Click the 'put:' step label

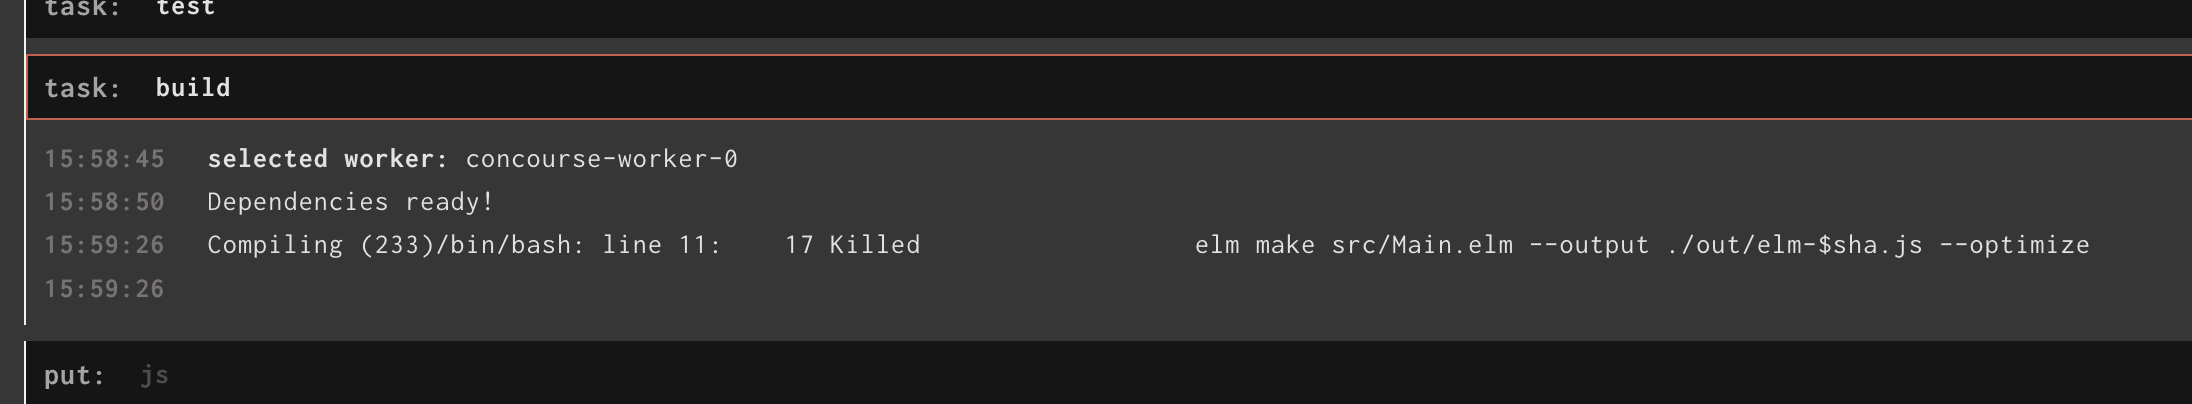pos(75,376)
